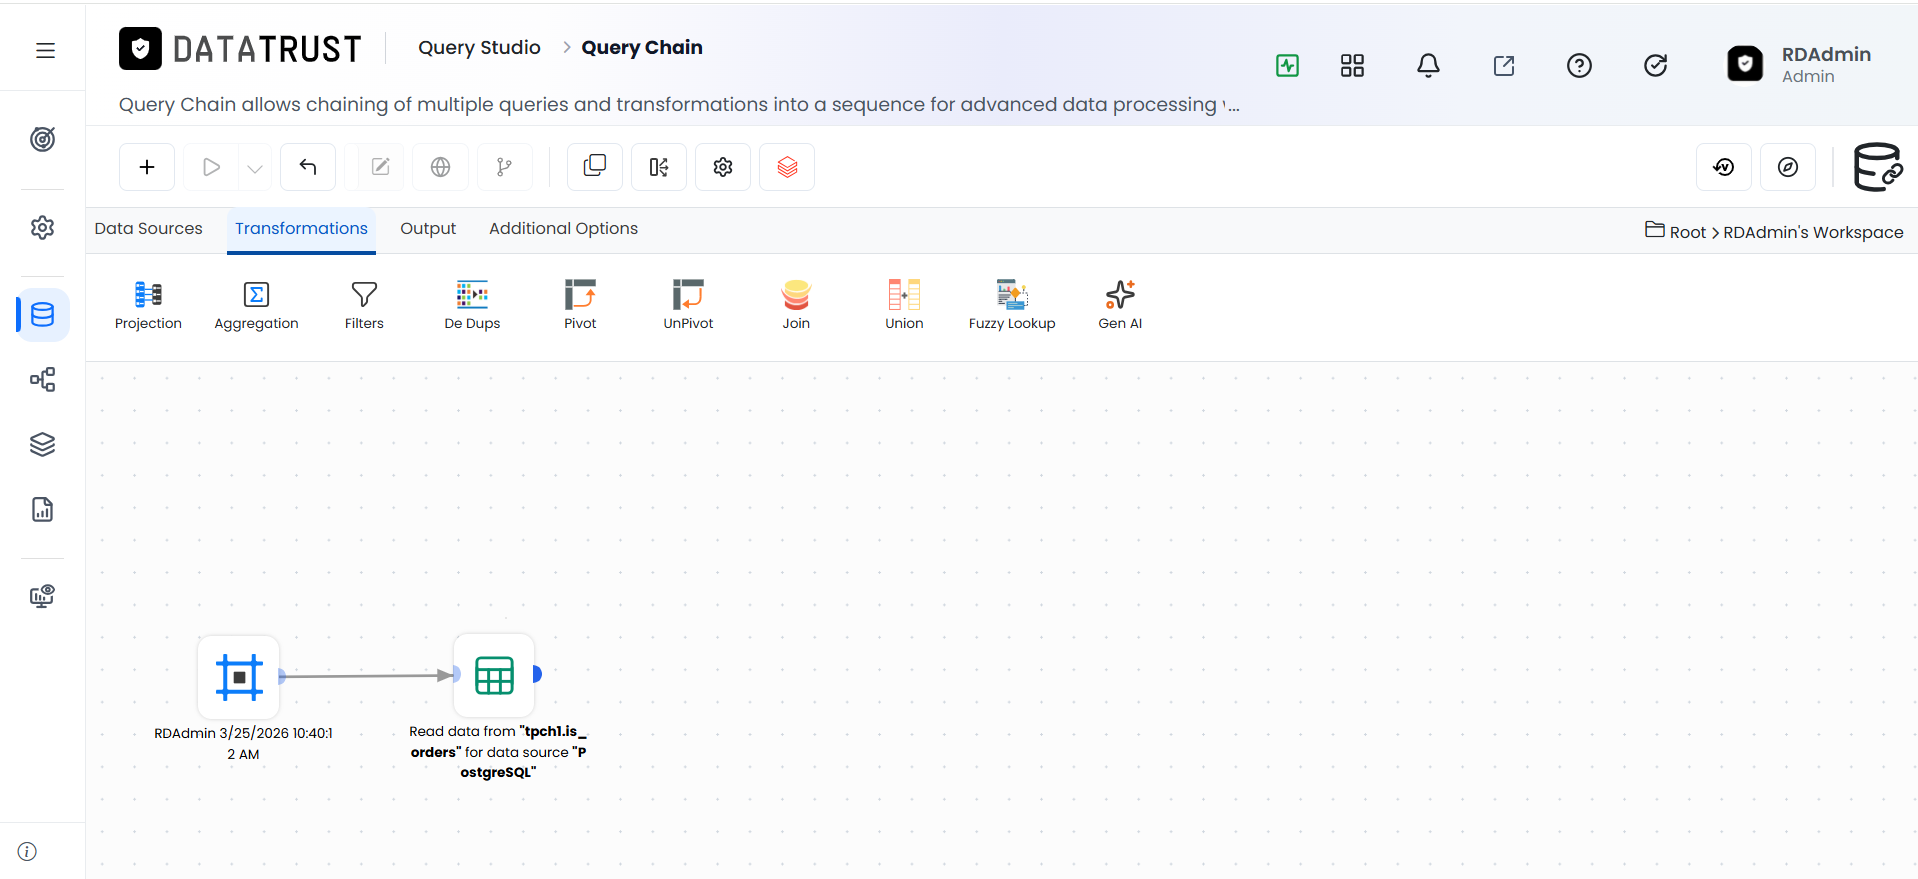Click the edit pencil toolbar button
This screenshot has width=1918, height=879.
point(380,167)
